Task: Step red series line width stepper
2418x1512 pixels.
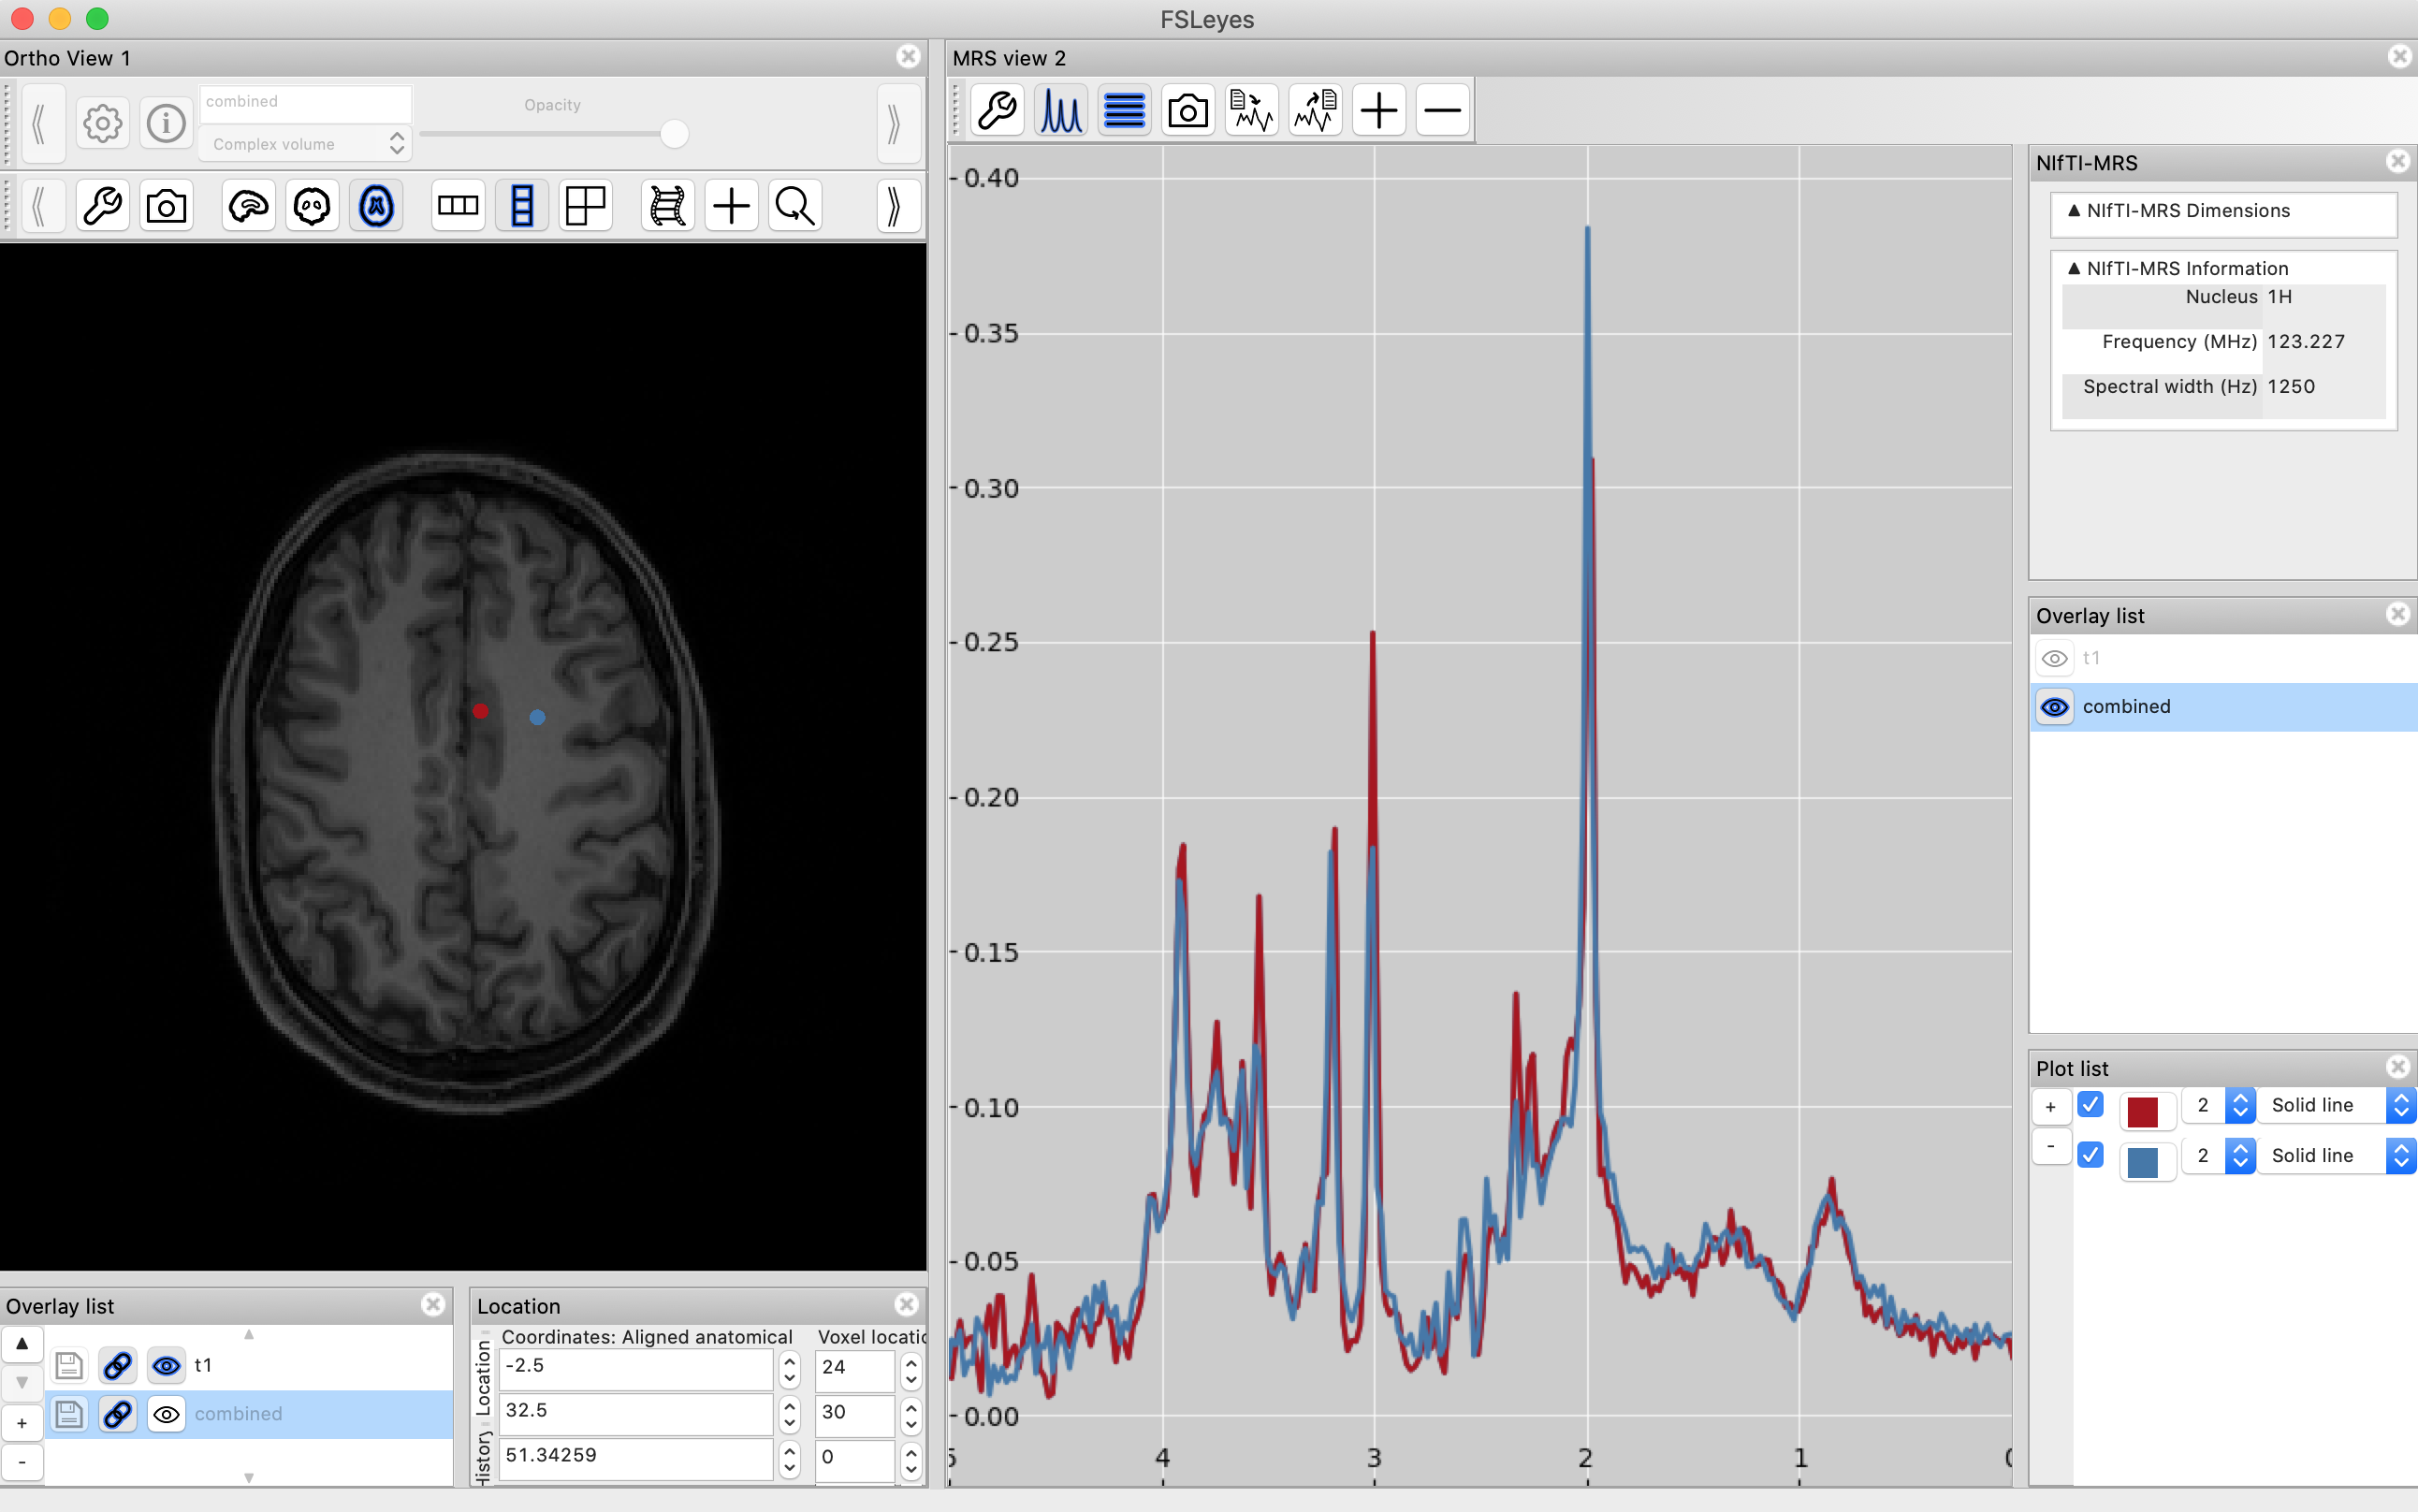Action: pyautogui.click(x=2240, y=1105)
